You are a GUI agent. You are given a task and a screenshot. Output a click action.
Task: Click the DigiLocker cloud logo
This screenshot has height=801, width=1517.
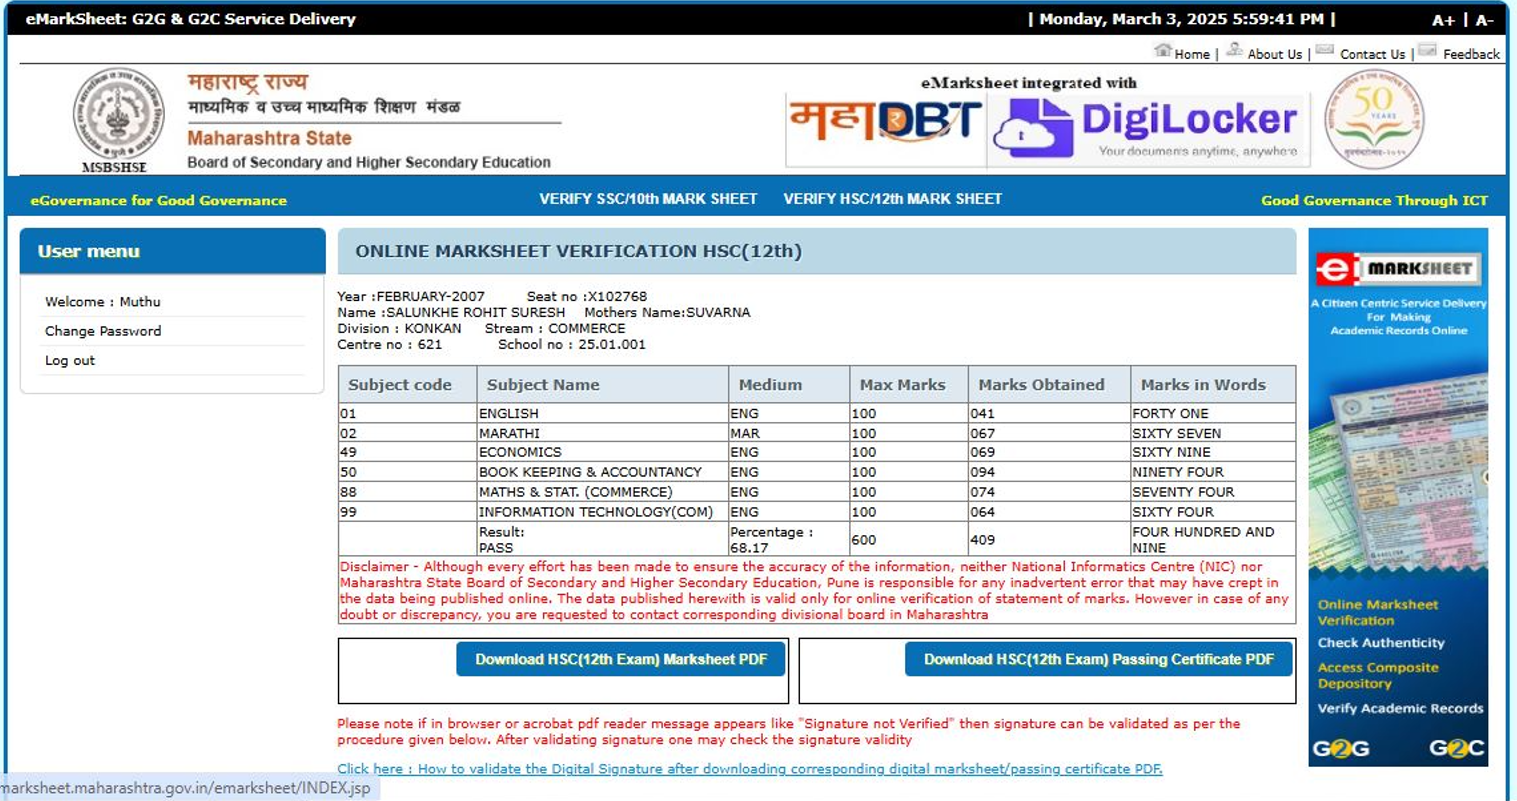[x=1034, y=129]
